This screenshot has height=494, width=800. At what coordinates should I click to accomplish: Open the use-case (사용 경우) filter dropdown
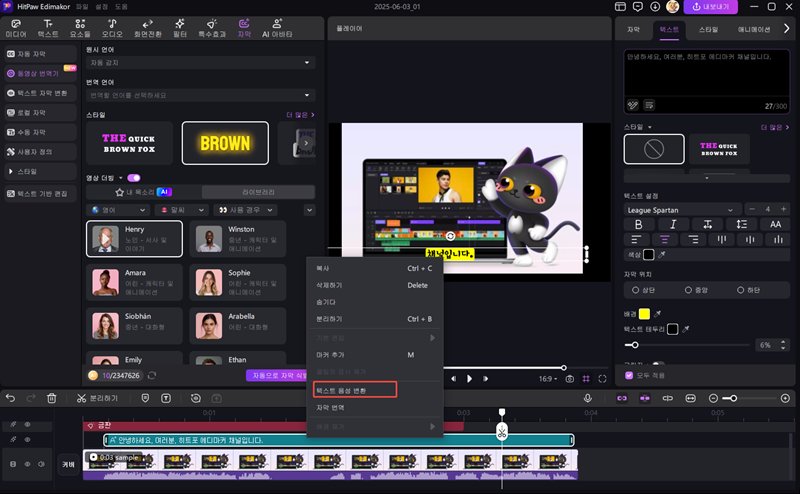click(246, 210)
